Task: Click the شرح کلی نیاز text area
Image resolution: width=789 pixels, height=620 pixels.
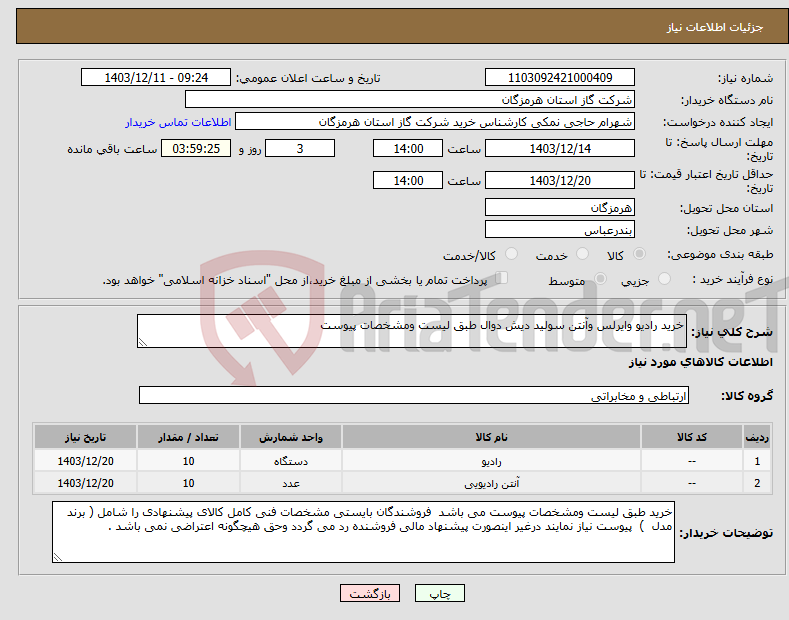Action: click(x=412, y=331)
